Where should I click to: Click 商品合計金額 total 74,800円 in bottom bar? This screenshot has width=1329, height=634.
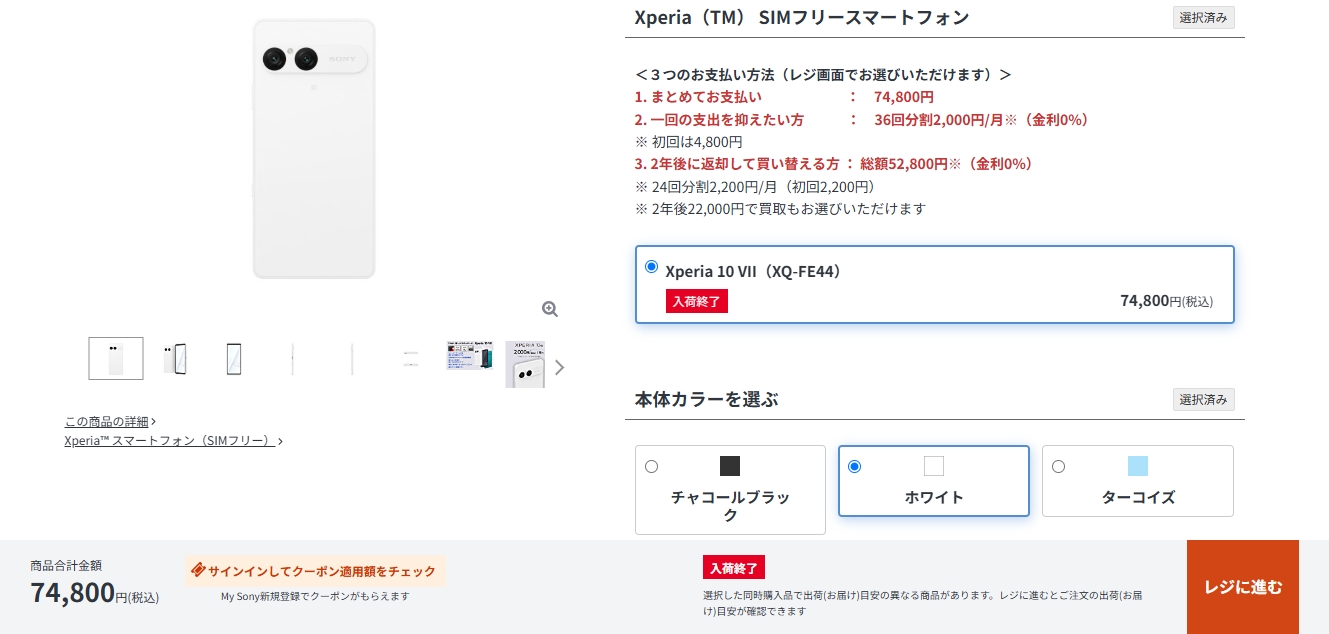pyautogui.click(x=95, y=592)
